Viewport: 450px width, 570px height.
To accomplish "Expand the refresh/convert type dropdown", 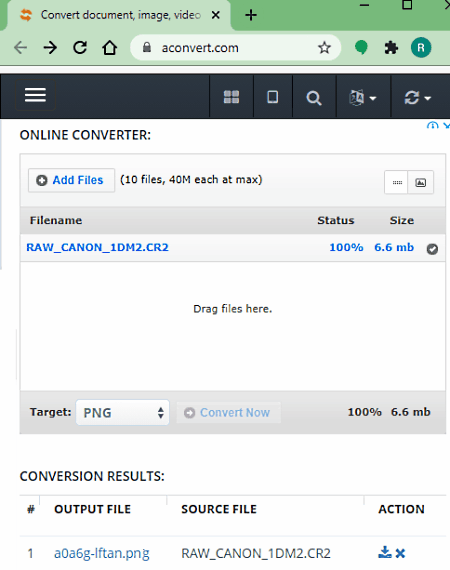I will tap(418, 98).
